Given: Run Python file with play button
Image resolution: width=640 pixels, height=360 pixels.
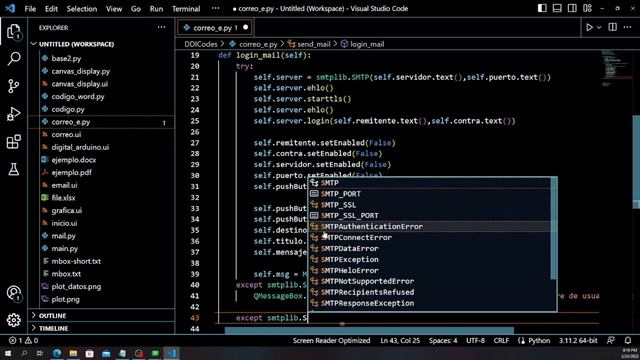Looking at the screenshot, I should pos(589,27).
